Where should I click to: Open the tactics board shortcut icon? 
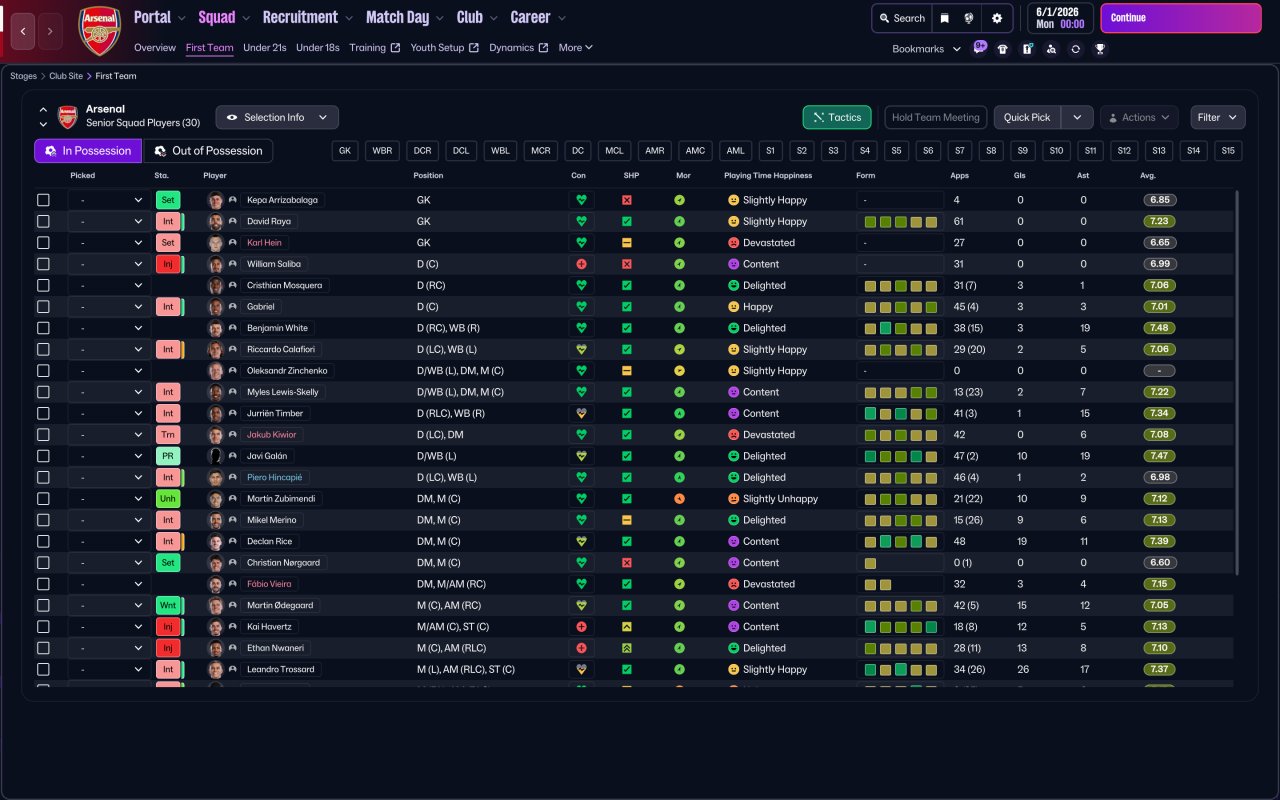coord(1027,49)
